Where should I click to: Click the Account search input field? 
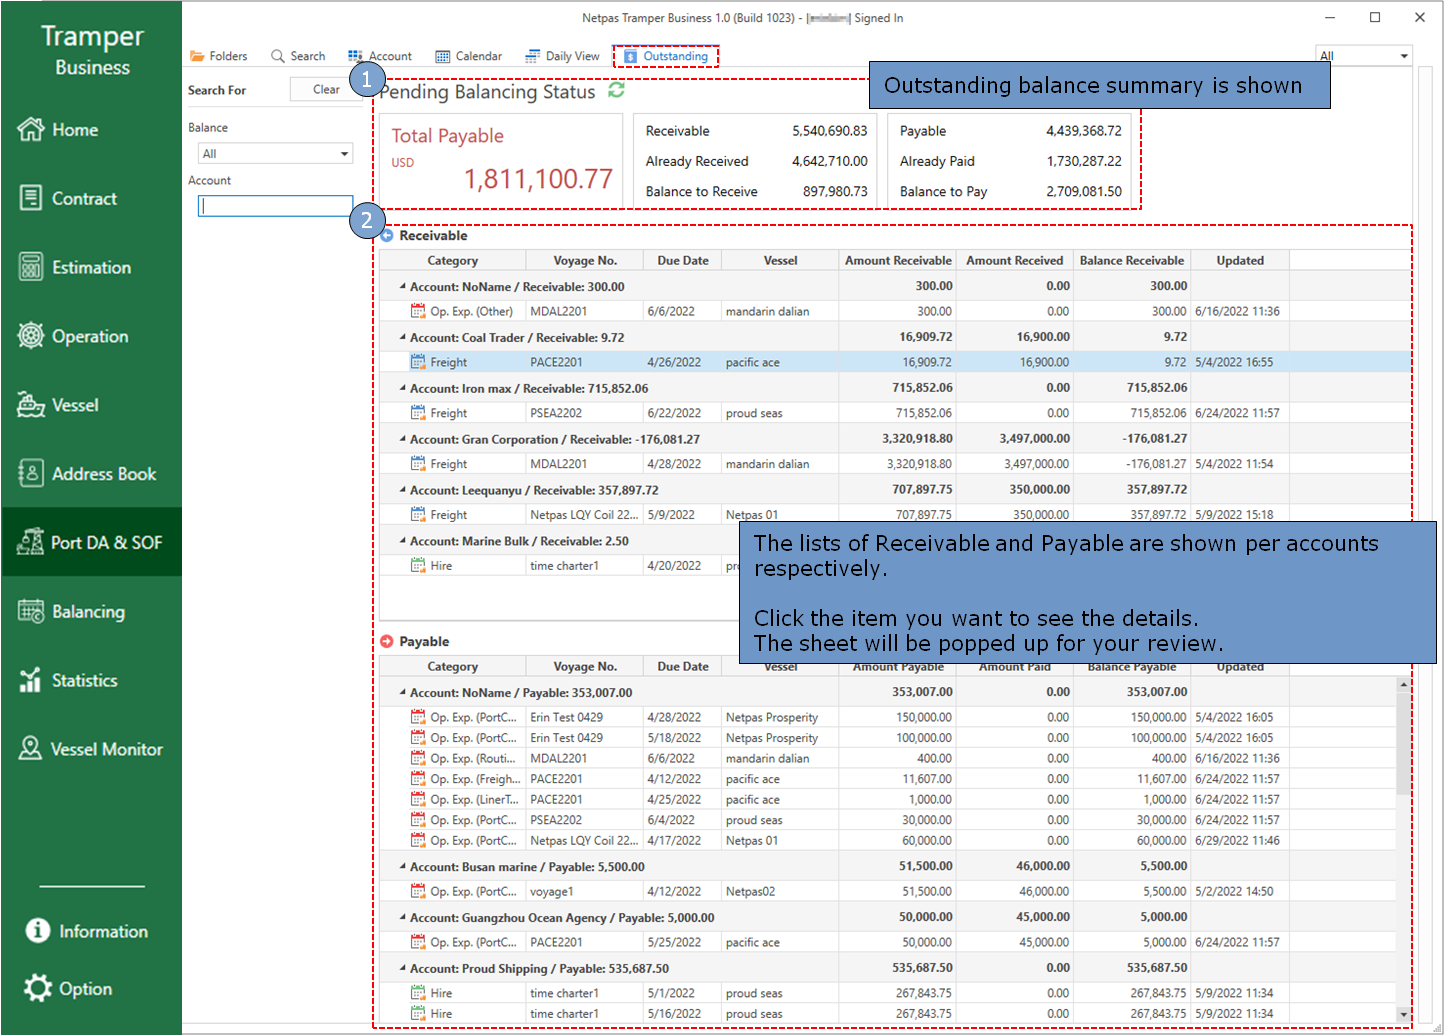(x=275, y=206)
